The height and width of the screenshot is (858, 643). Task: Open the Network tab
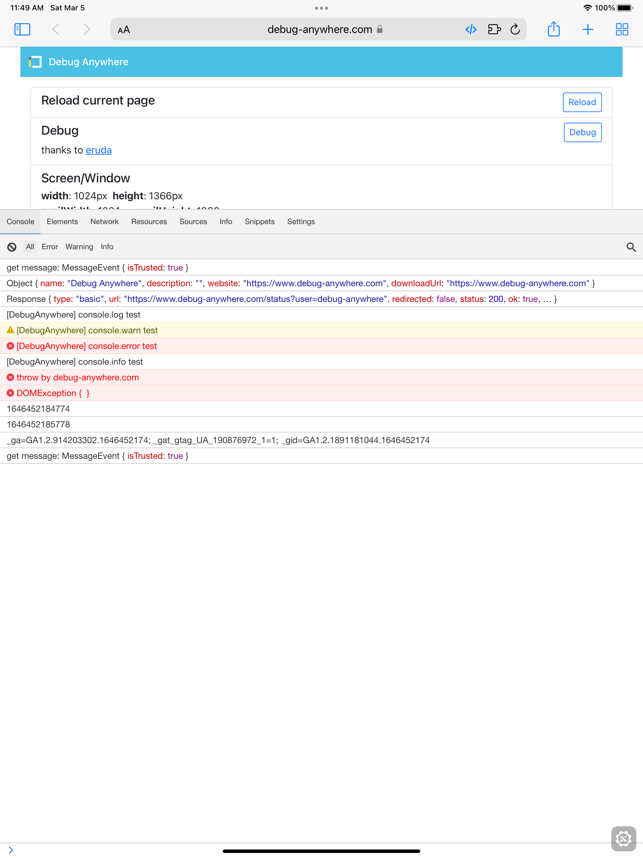(x=105, y=222)
